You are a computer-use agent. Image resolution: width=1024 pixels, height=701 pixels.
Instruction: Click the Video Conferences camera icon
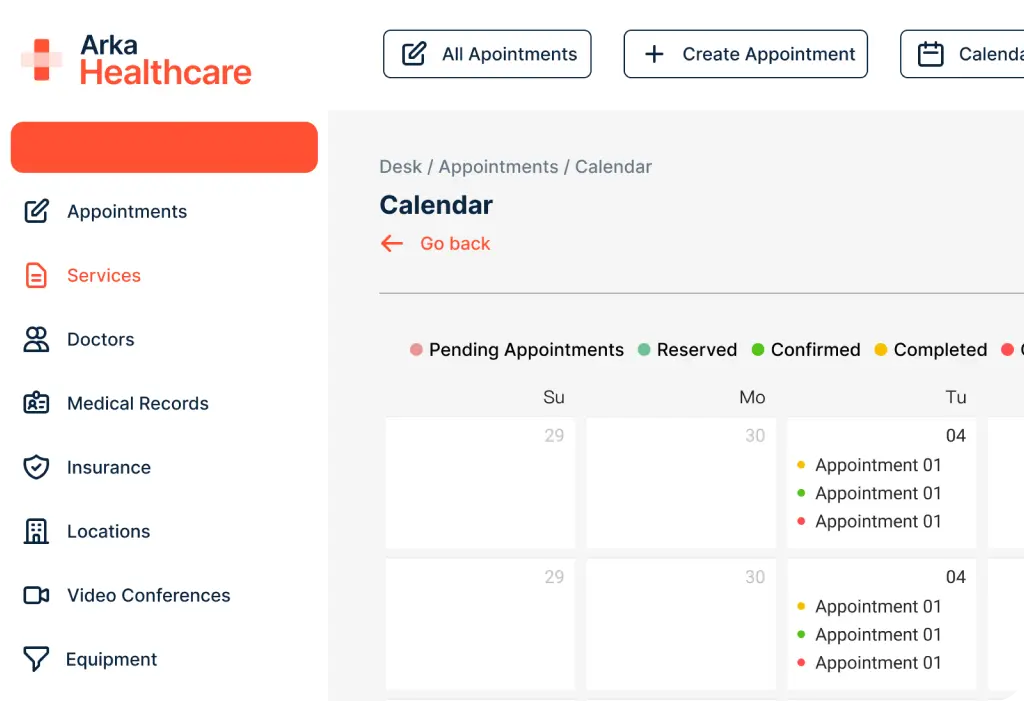[x=36, y=595]
